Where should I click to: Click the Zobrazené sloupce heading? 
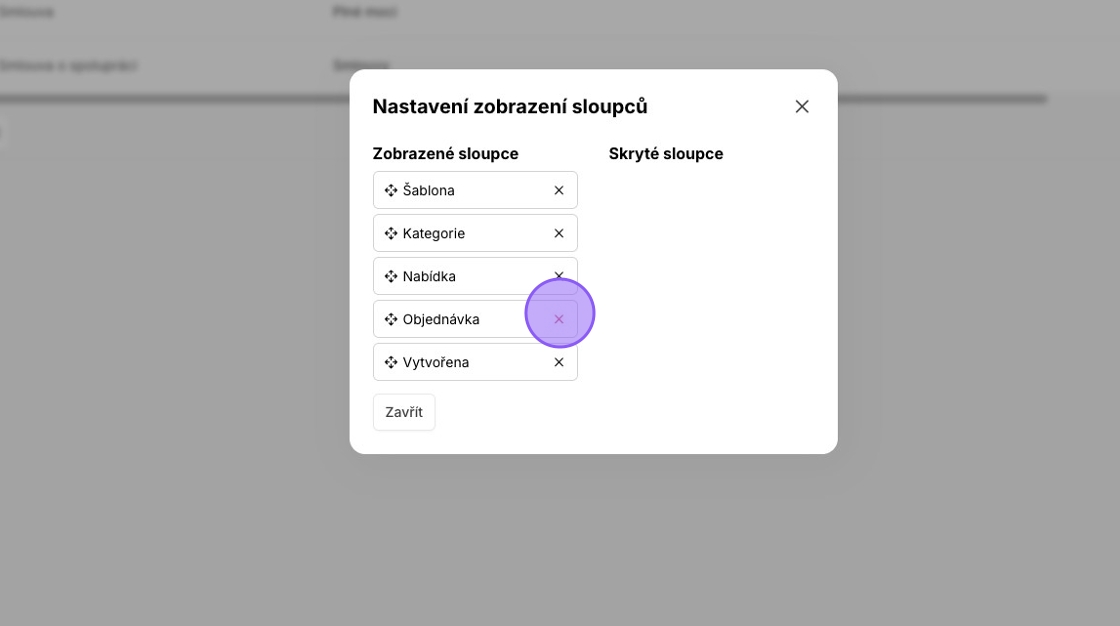pos(445,154)
